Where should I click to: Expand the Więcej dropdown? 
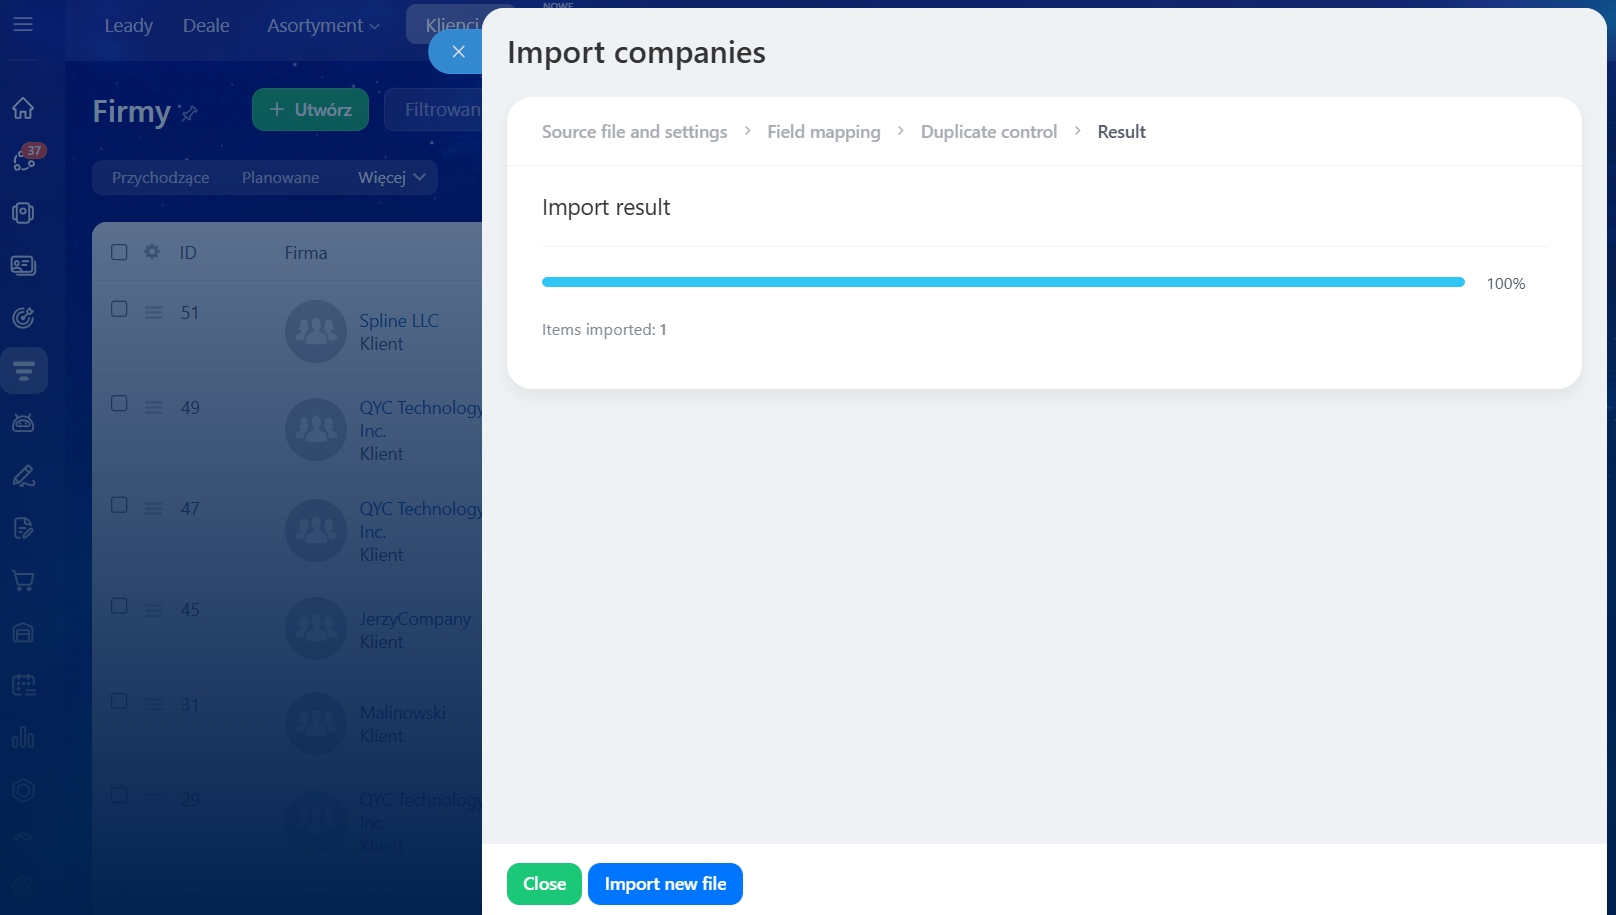coord(391,178)
